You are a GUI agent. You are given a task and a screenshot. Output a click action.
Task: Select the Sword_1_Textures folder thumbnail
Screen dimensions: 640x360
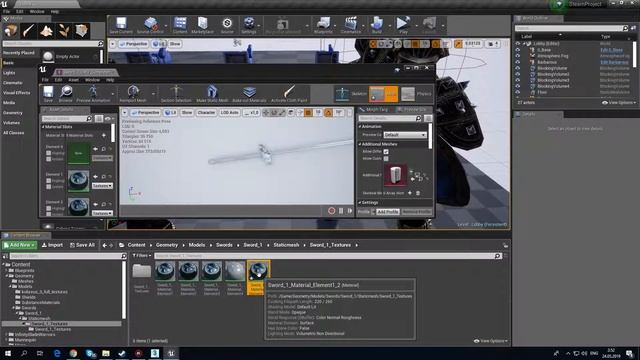pyautogui.click(x=142, y=271)
